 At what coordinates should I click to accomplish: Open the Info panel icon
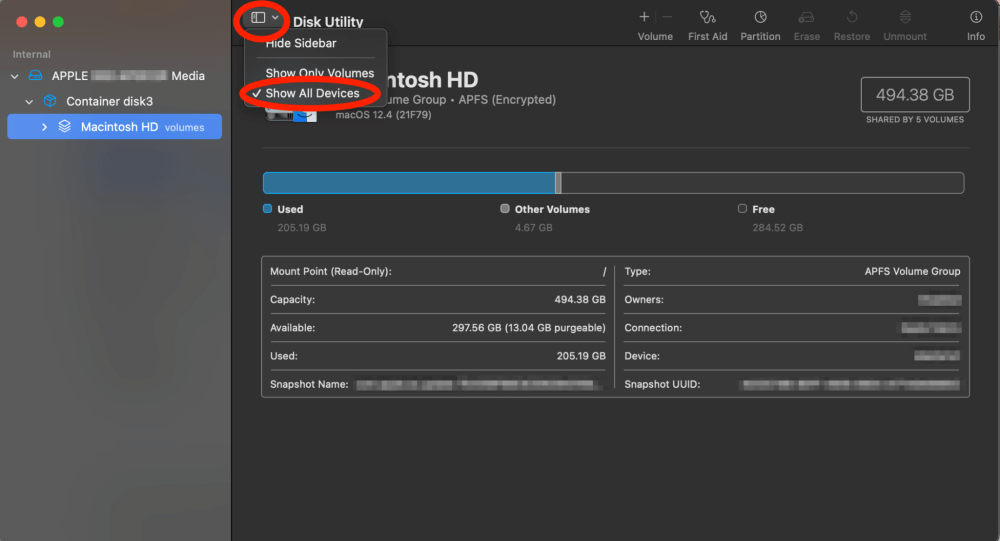point(976,17)
